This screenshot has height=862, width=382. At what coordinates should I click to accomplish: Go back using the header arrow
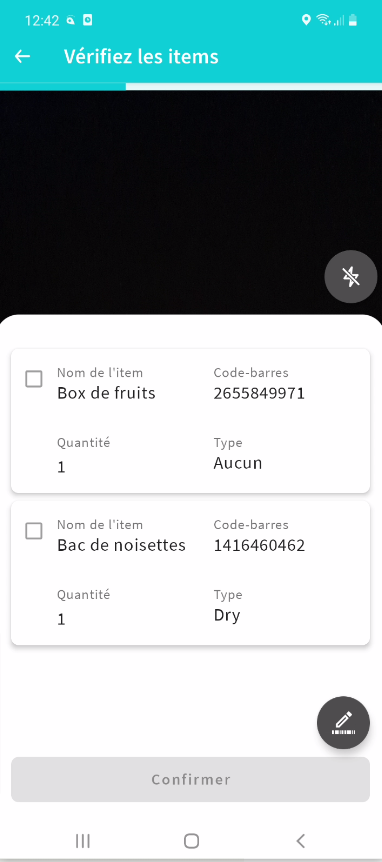point(23,56)
